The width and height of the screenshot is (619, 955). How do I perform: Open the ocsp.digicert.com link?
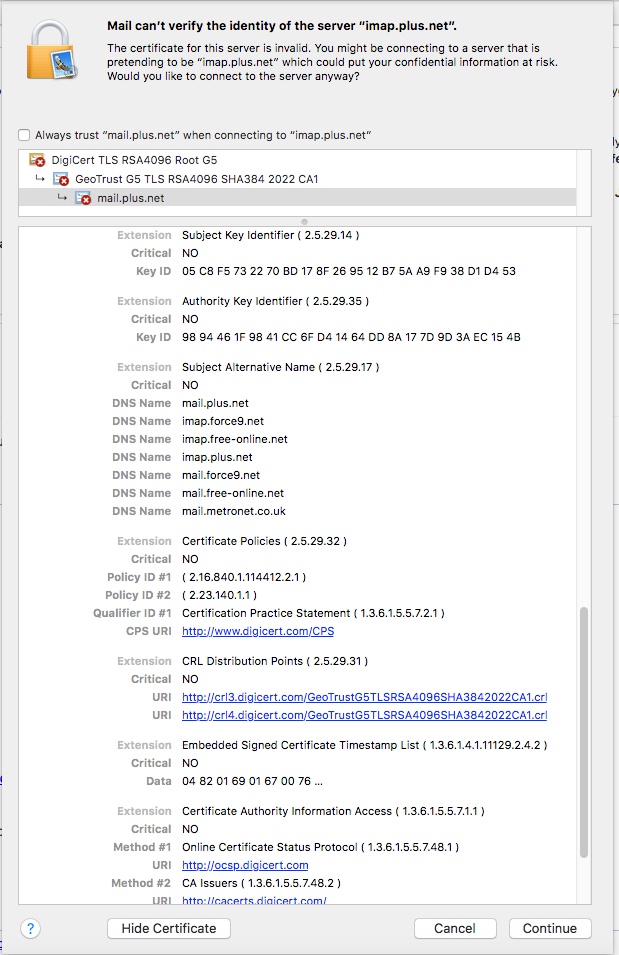(245, 865)
